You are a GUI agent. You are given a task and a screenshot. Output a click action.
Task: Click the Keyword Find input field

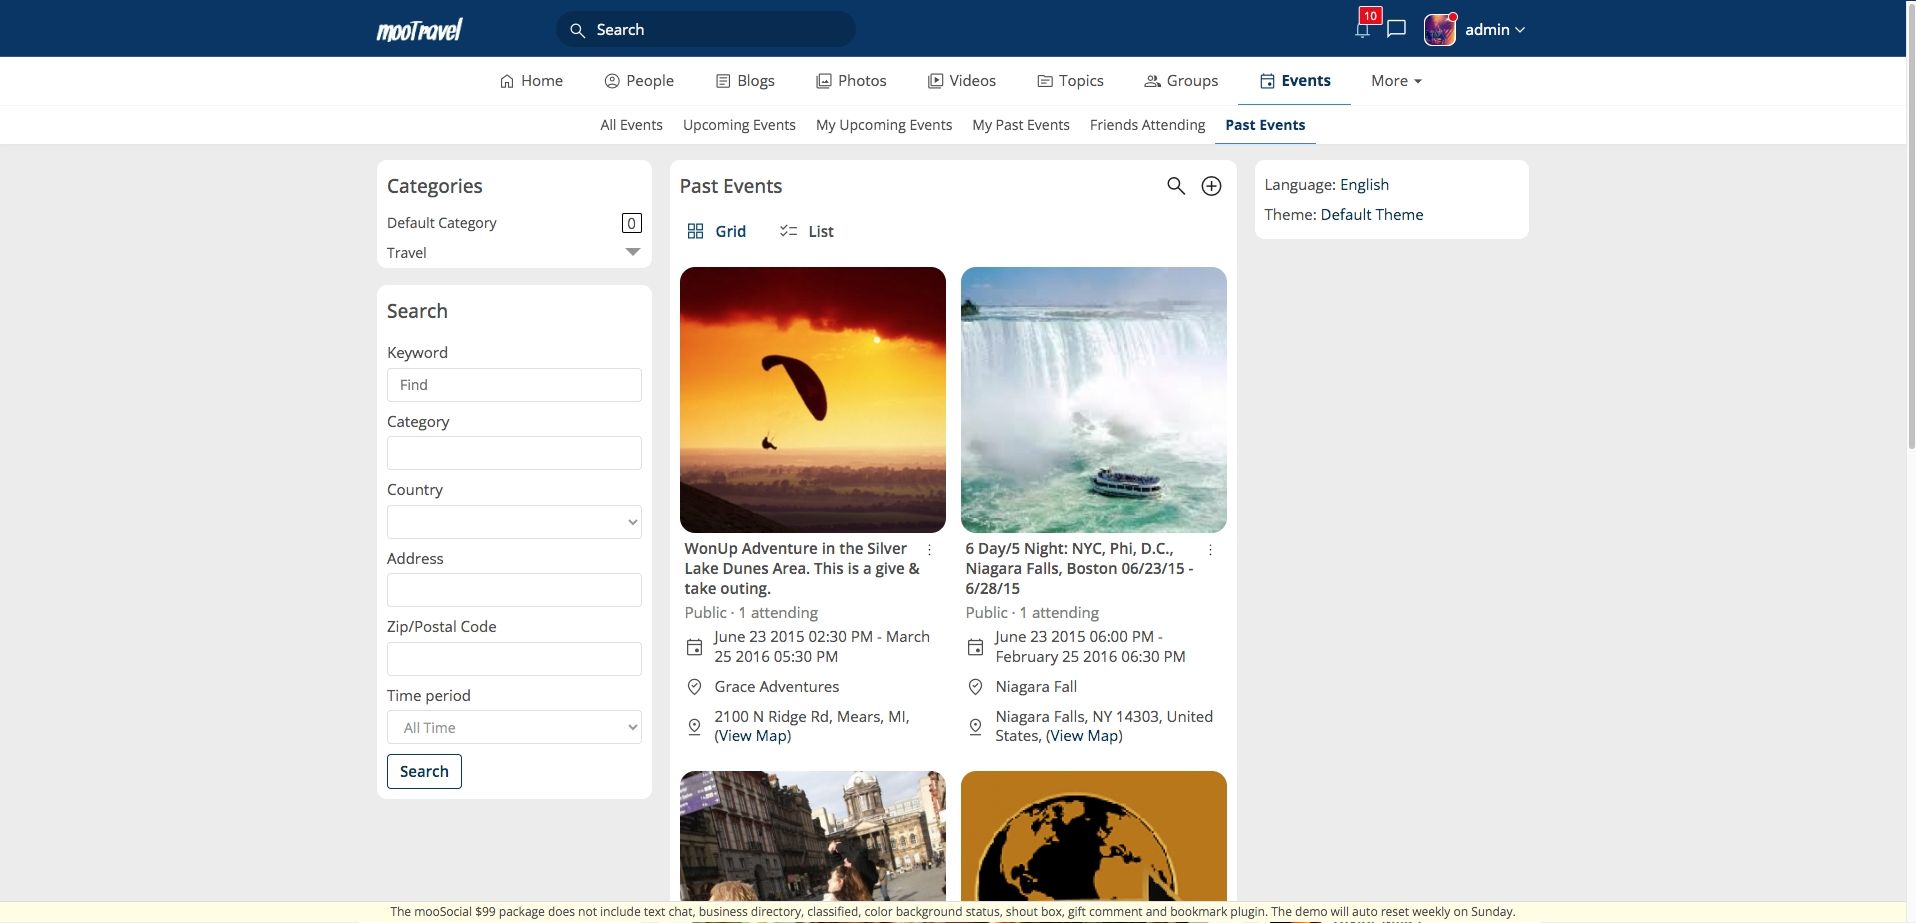514,385
